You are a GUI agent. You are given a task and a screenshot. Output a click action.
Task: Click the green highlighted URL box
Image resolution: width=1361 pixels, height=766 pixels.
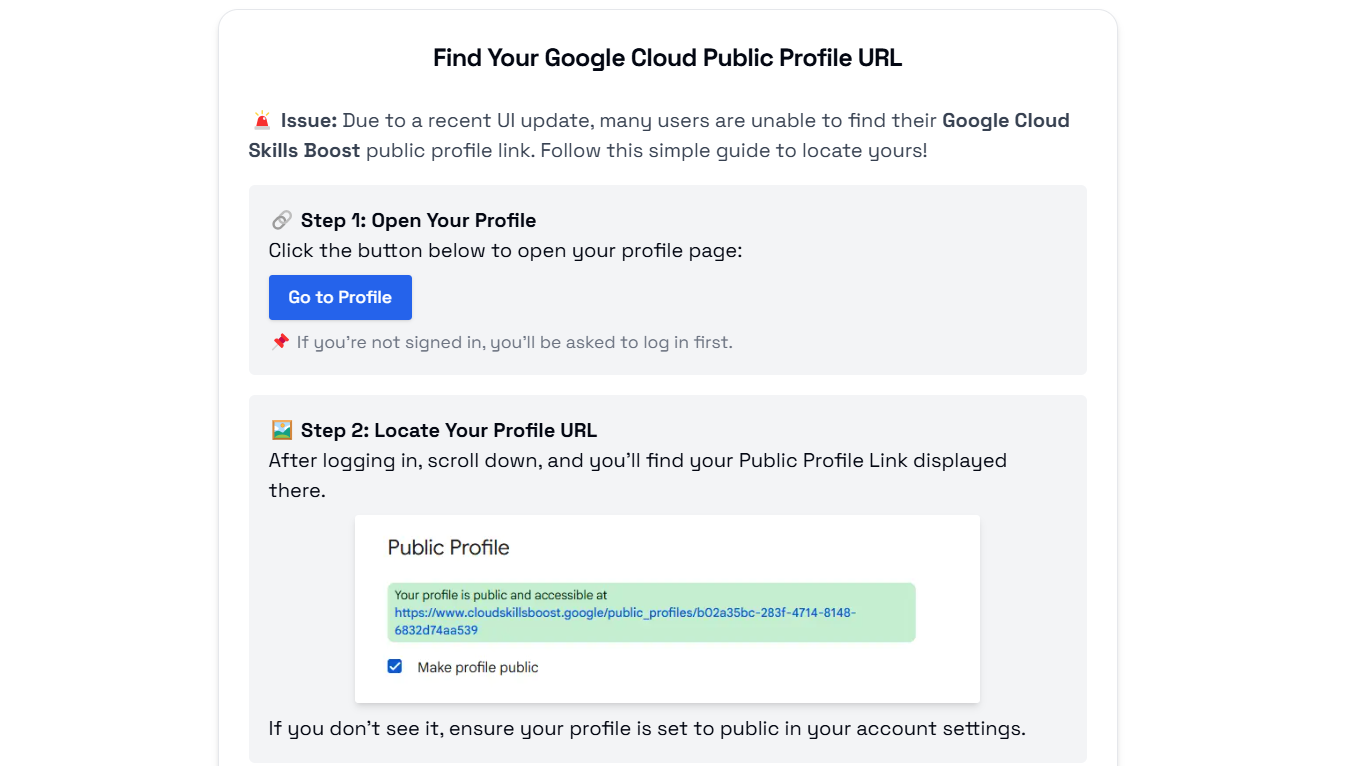click(x=651, y=612)
